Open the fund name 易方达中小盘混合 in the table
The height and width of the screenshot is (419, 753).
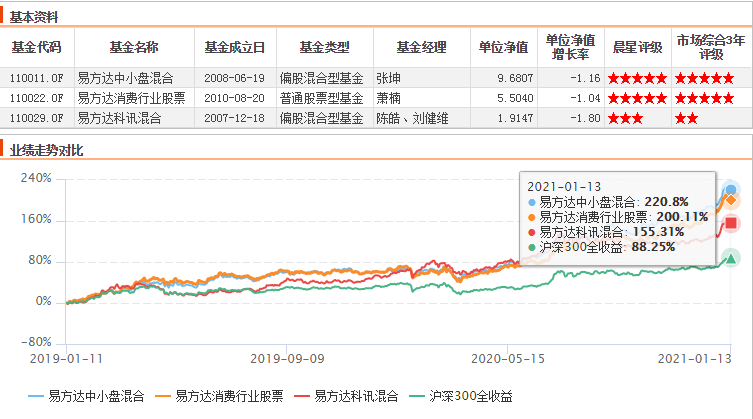point(125,78)
